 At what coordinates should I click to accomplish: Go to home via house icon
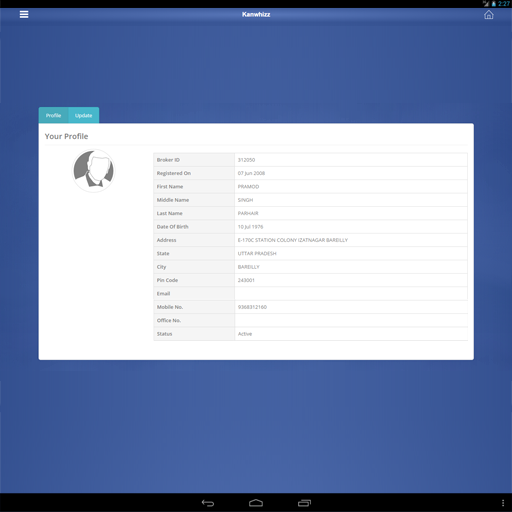(488, 15)
